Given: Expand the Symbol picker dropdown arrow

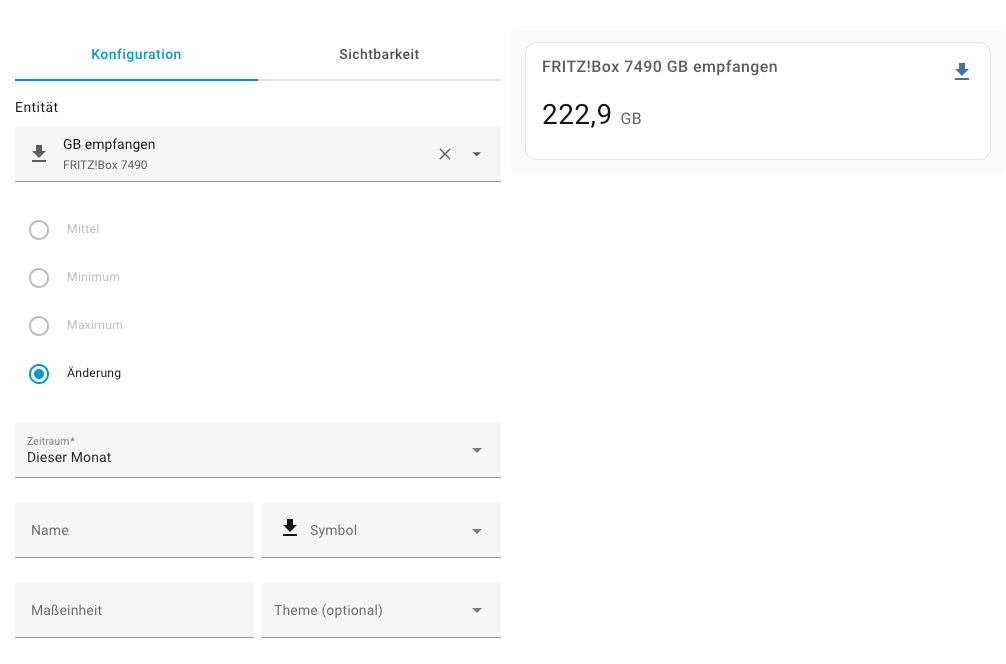Looking at the screenshot, I should pos(477,531).
